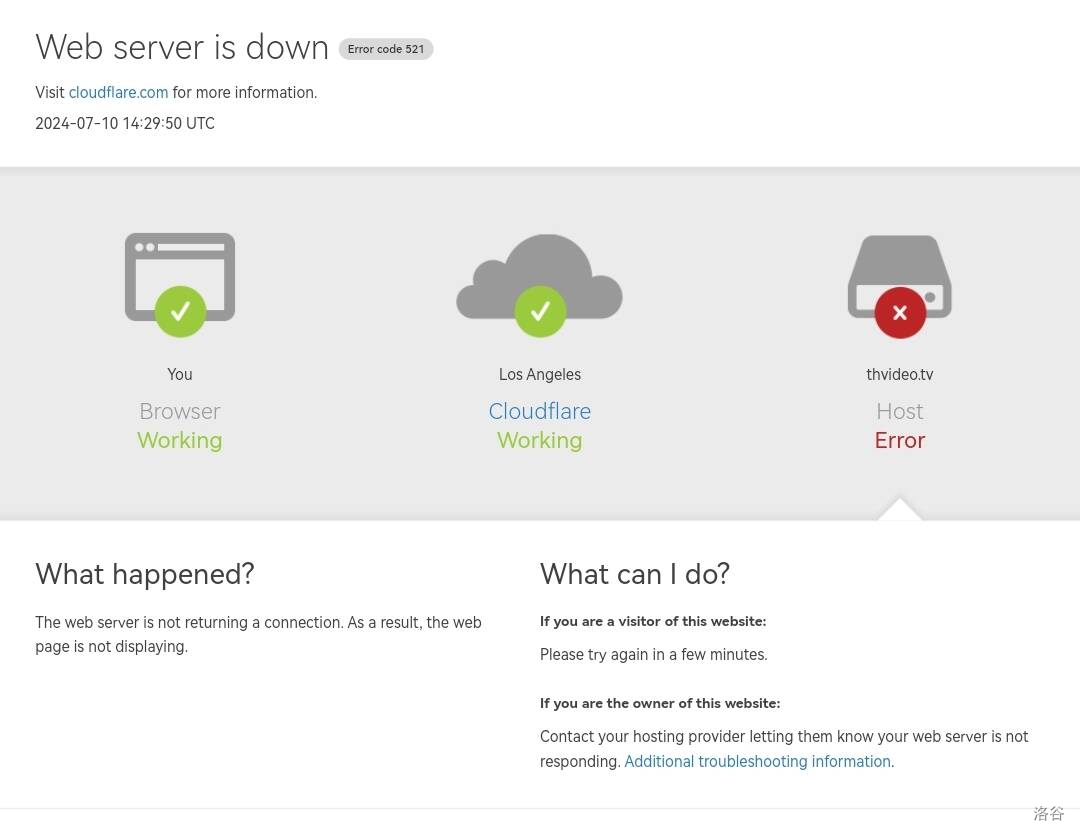
Task: Click the 洛谷 watermark in the corner
Action: (1049, 814)
